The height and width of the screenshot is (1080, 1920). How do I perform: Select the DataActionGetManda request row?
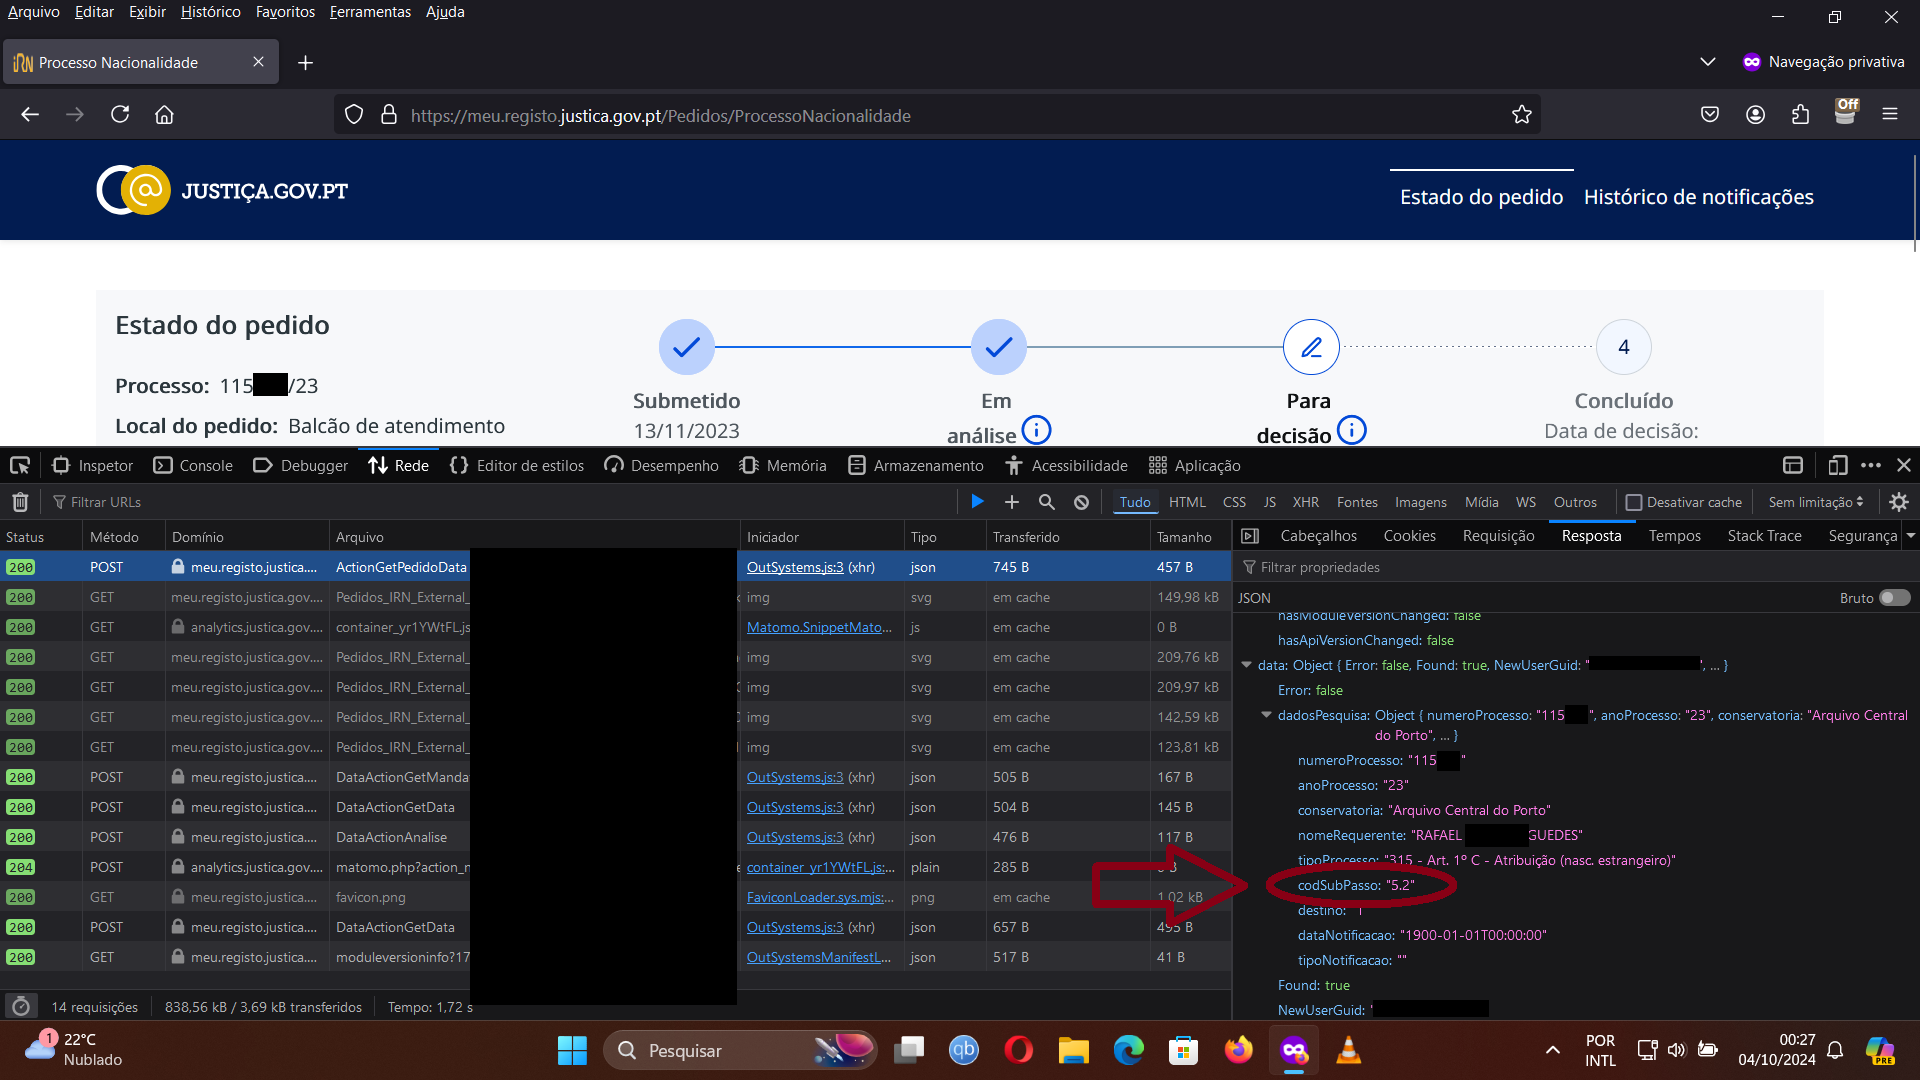point(615,777)
